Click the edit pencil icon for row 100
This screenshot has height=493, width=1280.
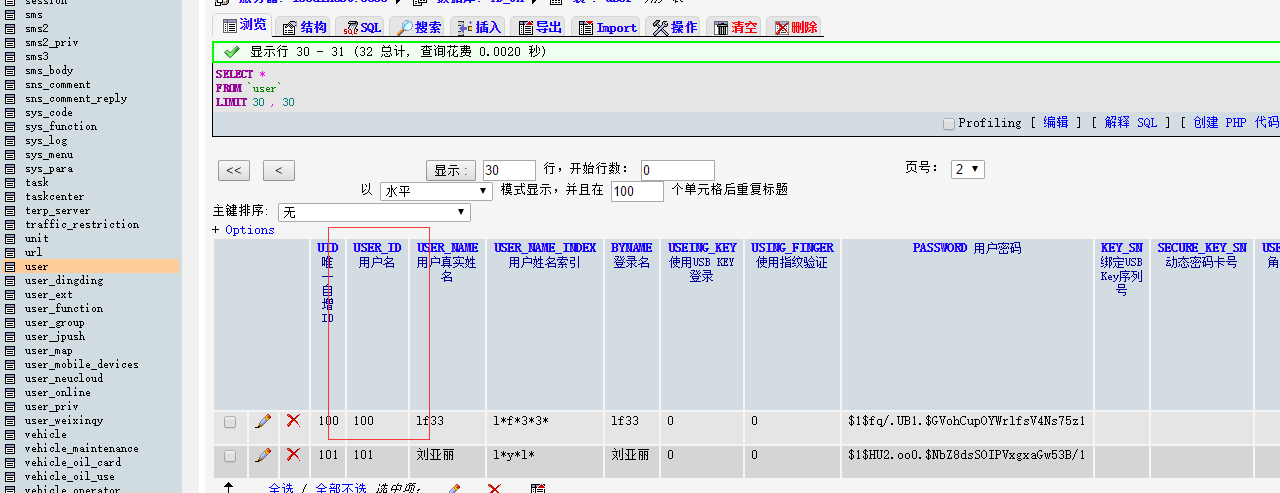coord(263,421)
